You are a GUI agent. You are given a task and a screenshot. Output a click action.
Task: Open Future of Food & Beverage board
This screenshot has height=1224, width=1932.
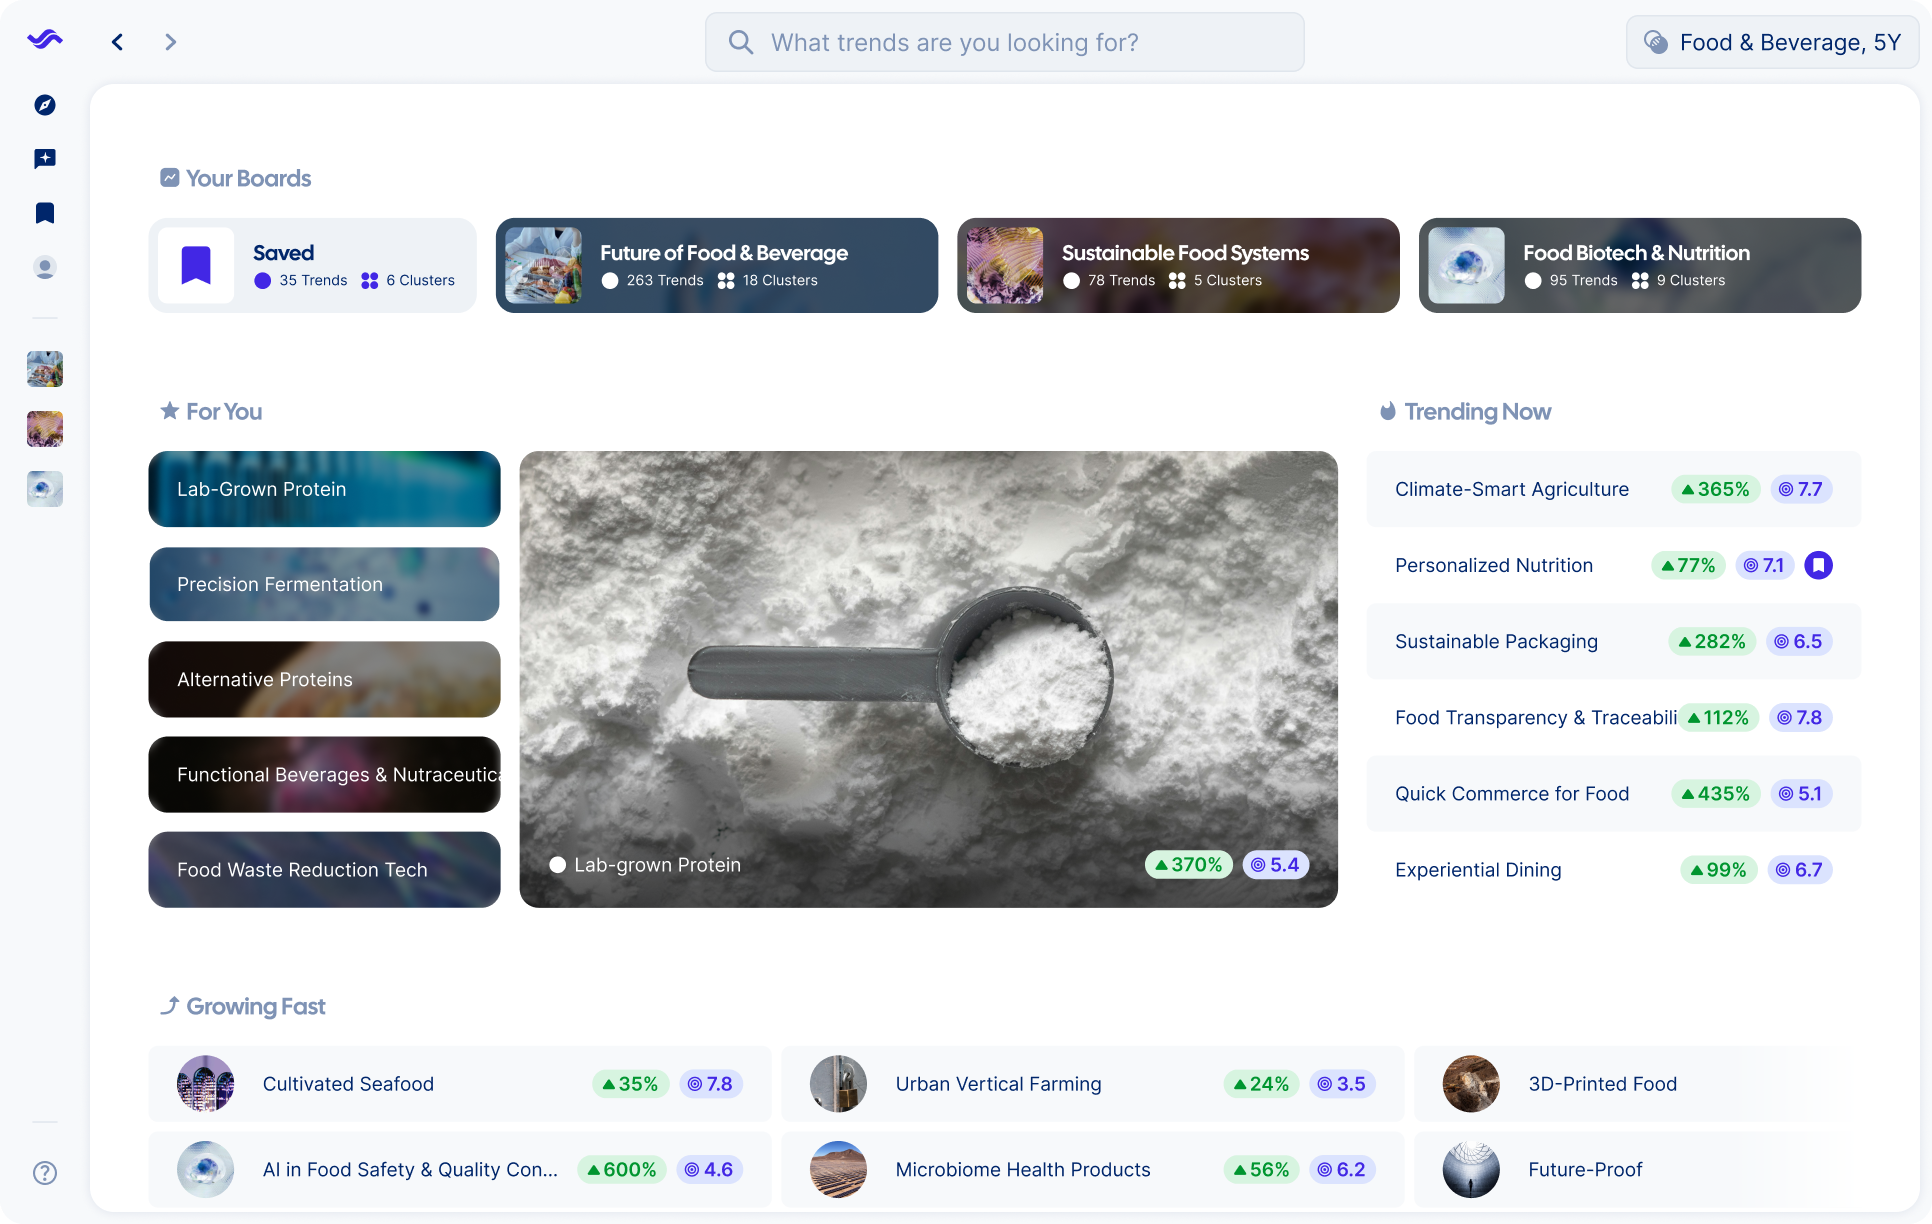pyautogui.click(x=716, y=266)
